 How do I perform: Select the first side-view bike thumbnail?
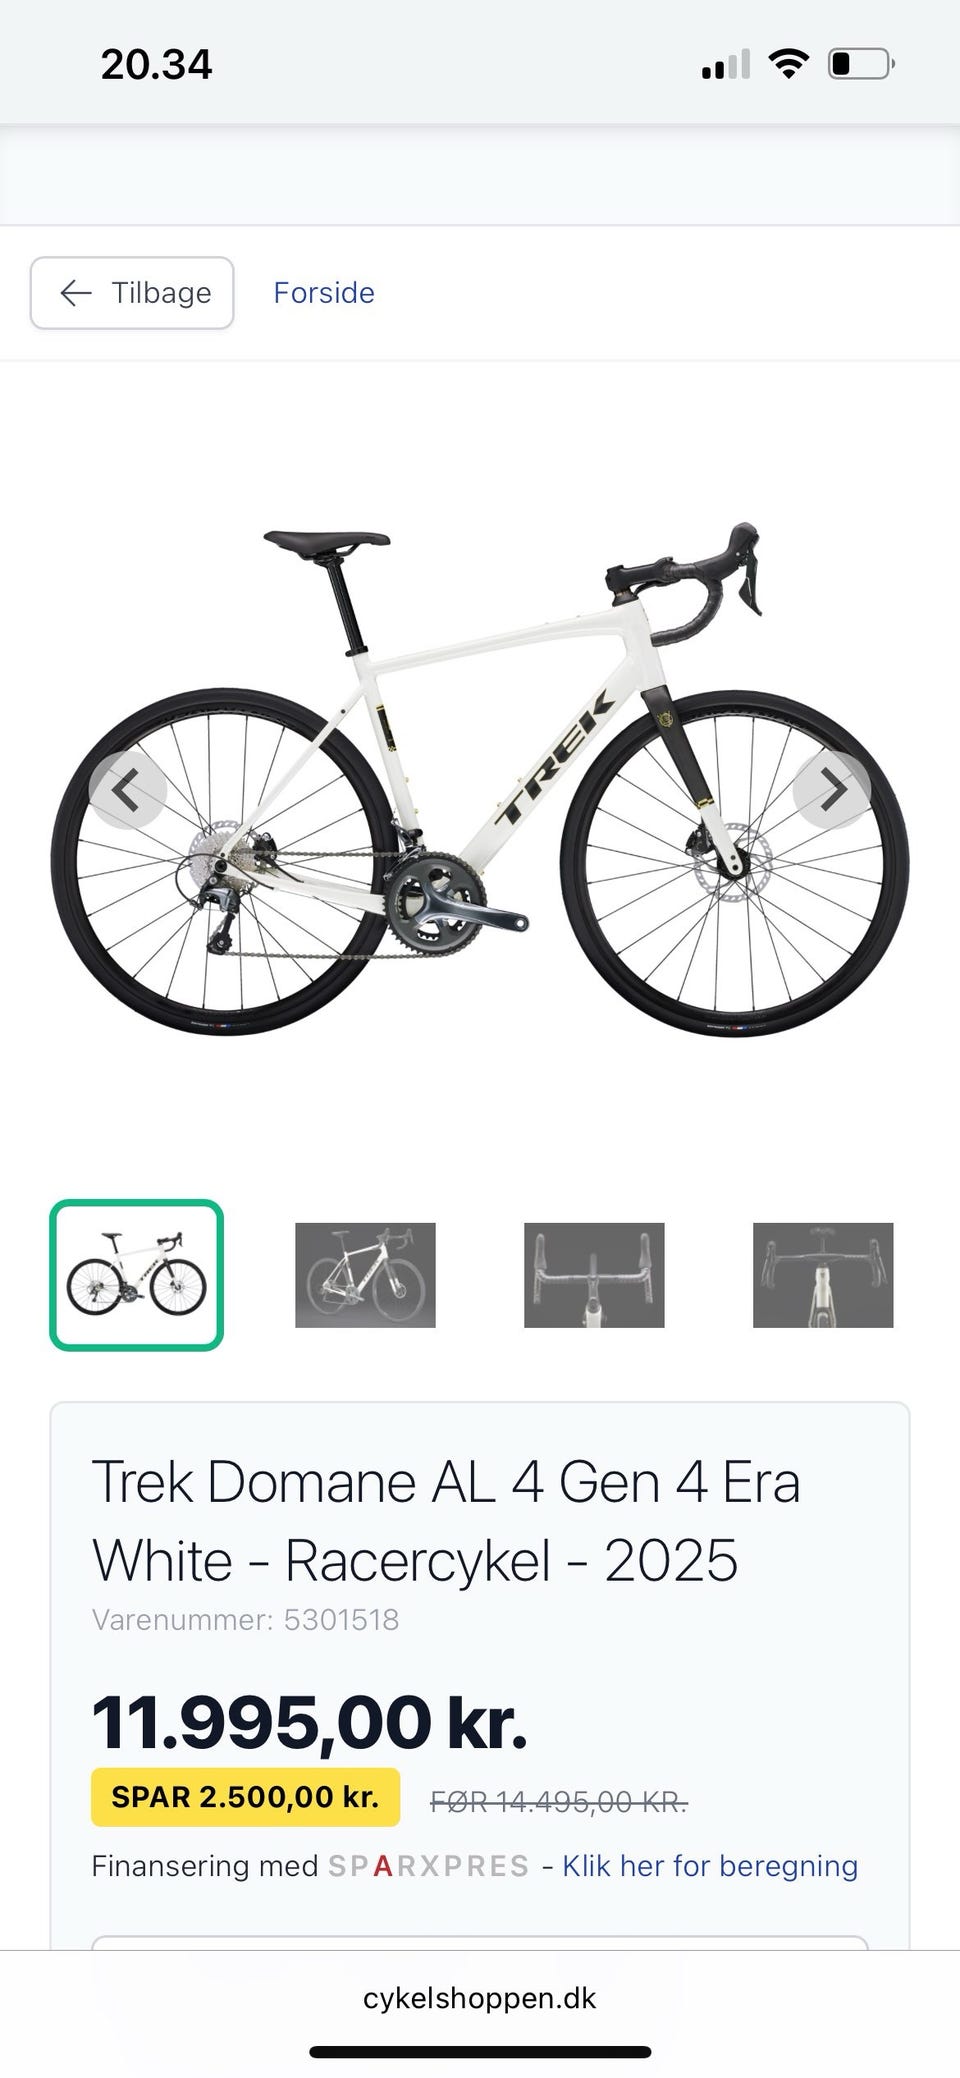click(136, 1275)
